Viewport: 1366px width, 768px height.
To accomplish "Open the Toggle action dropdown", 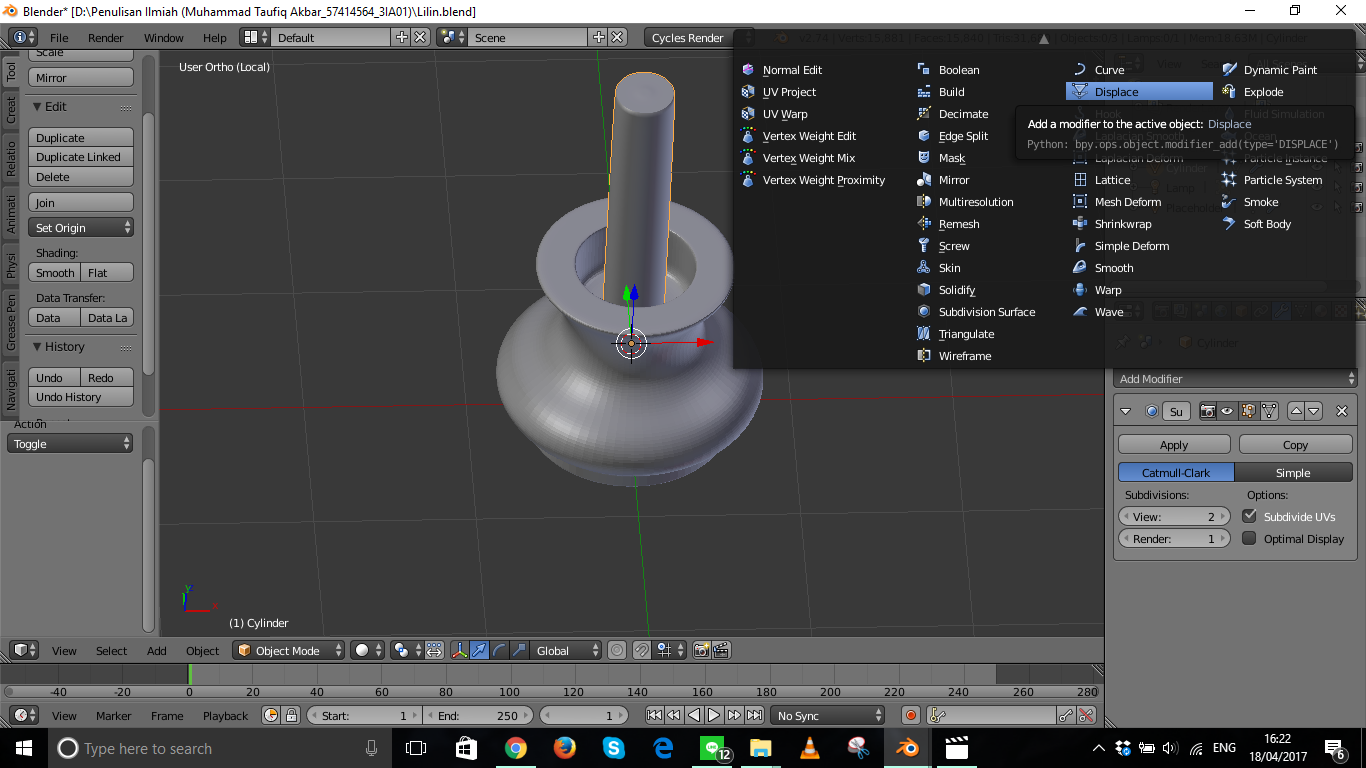I will (x=70, y=443).
